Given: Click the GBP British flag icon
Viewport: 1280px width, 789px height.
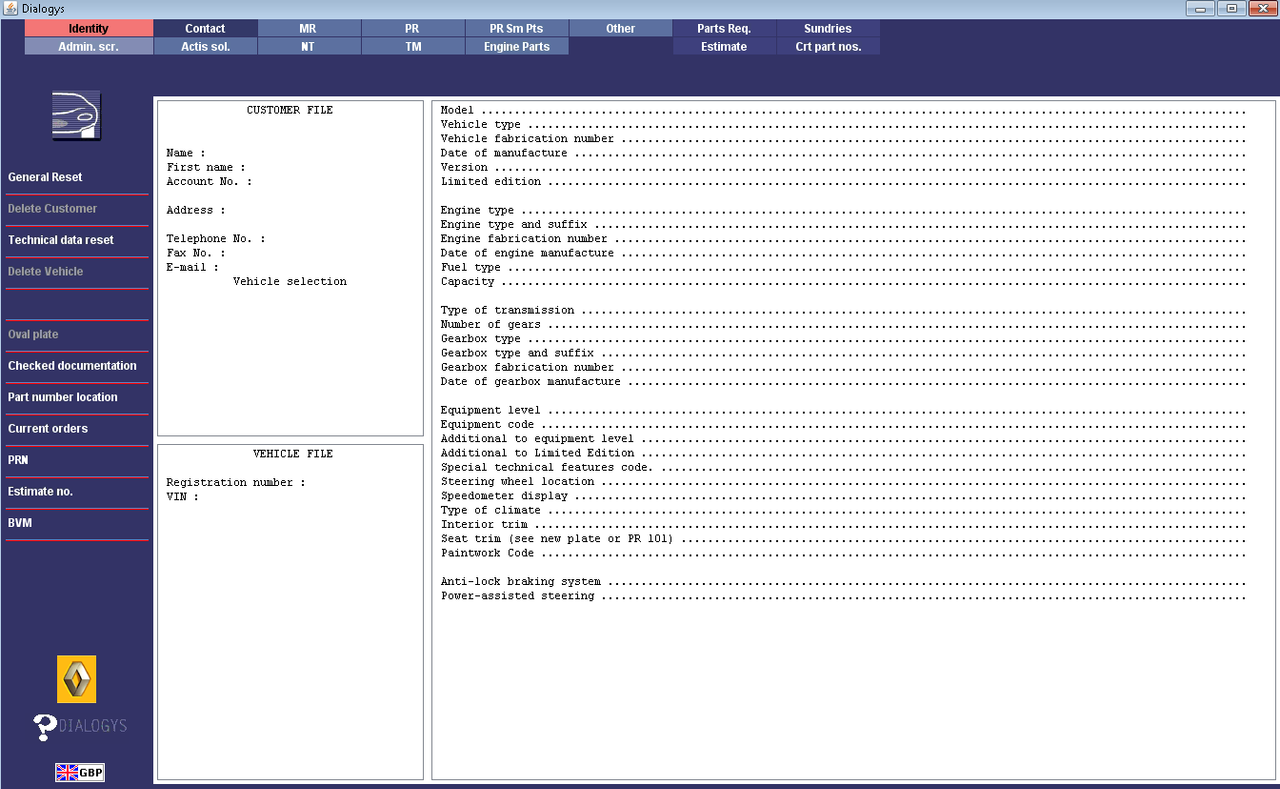Looking at the screenshot, I should point(80,772).
